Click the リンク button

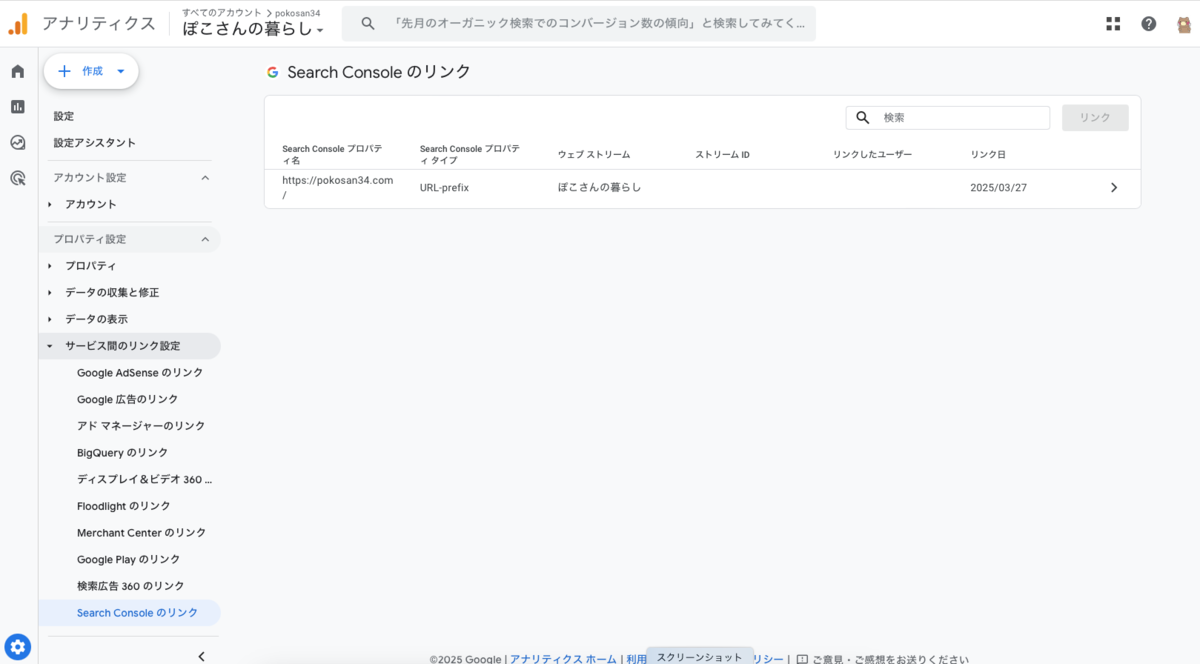pos(1095,118)
